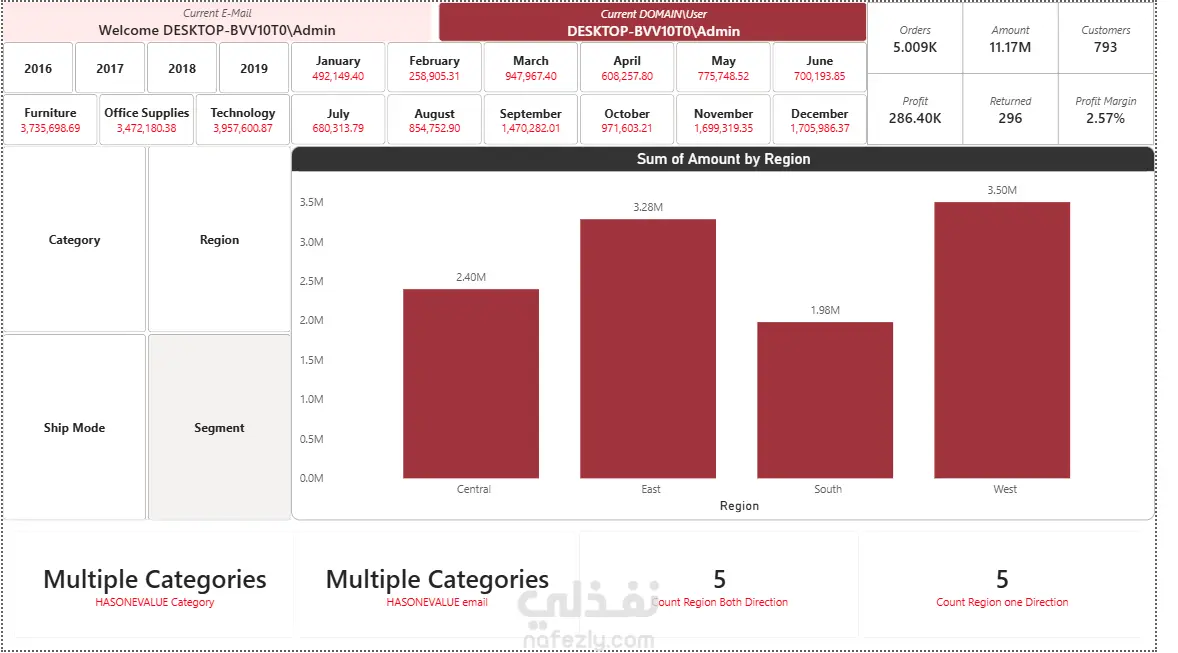Viewport: 1178px width, 653px height.
Task: Filter by Office Supplies category tile
Action: click(146, 119)
